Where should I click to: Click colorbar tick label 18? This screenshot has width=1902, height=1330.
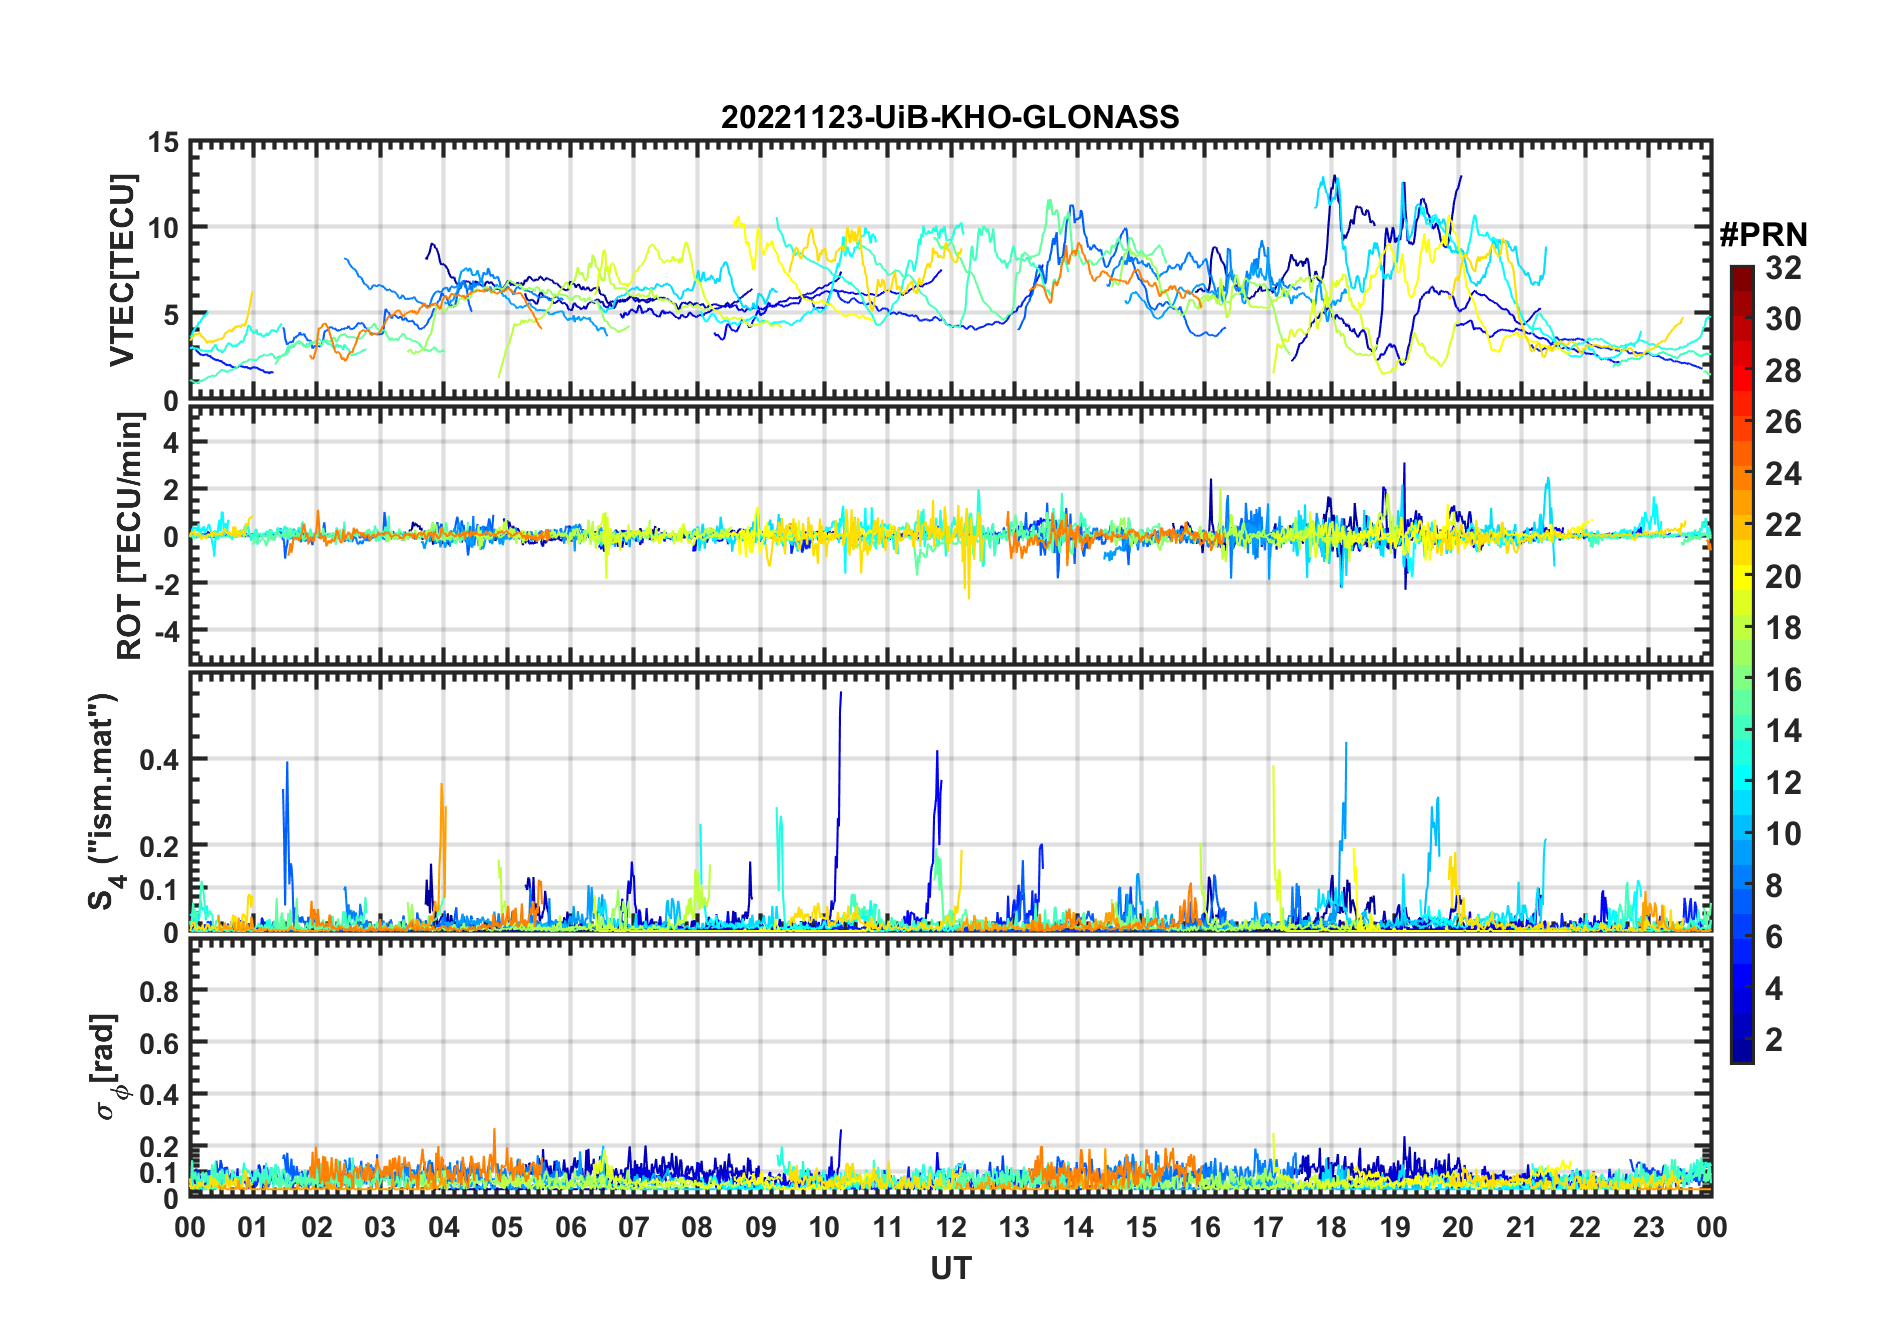(x=1783, y=628)
